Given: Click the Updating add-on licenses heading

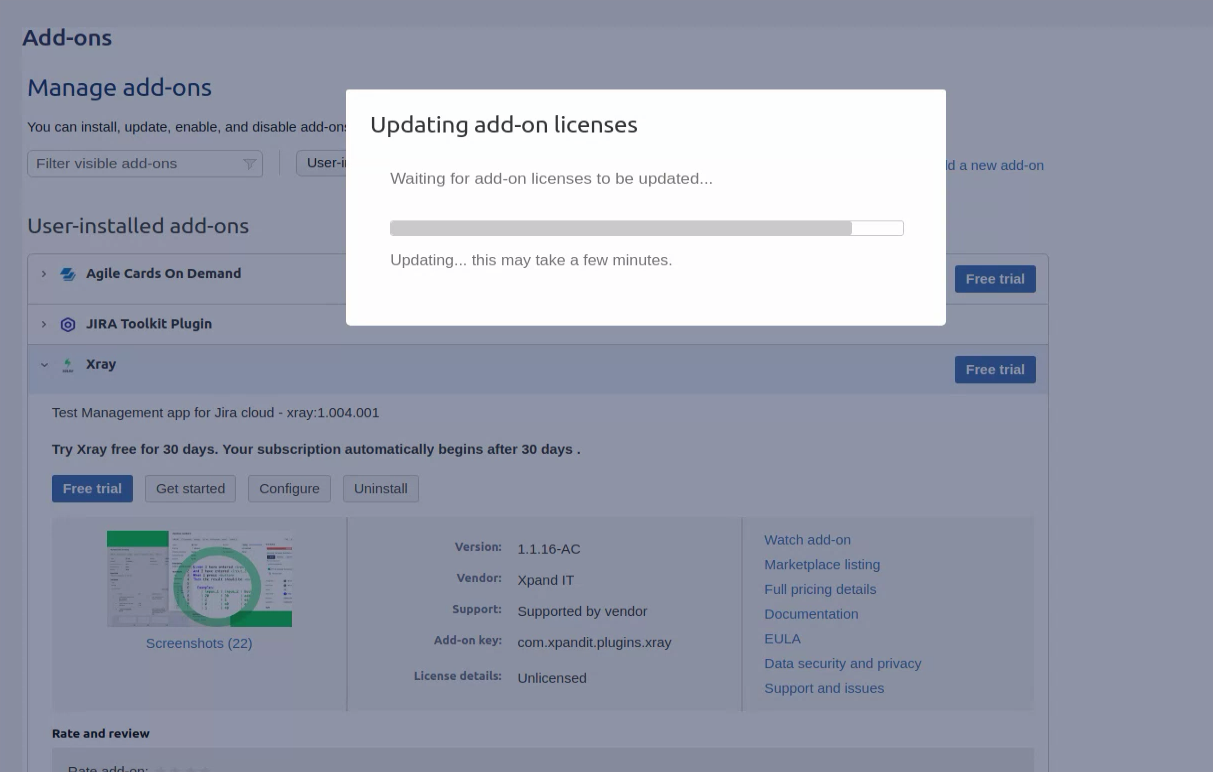Looking at the screenshot, I should tap(504, 125).
